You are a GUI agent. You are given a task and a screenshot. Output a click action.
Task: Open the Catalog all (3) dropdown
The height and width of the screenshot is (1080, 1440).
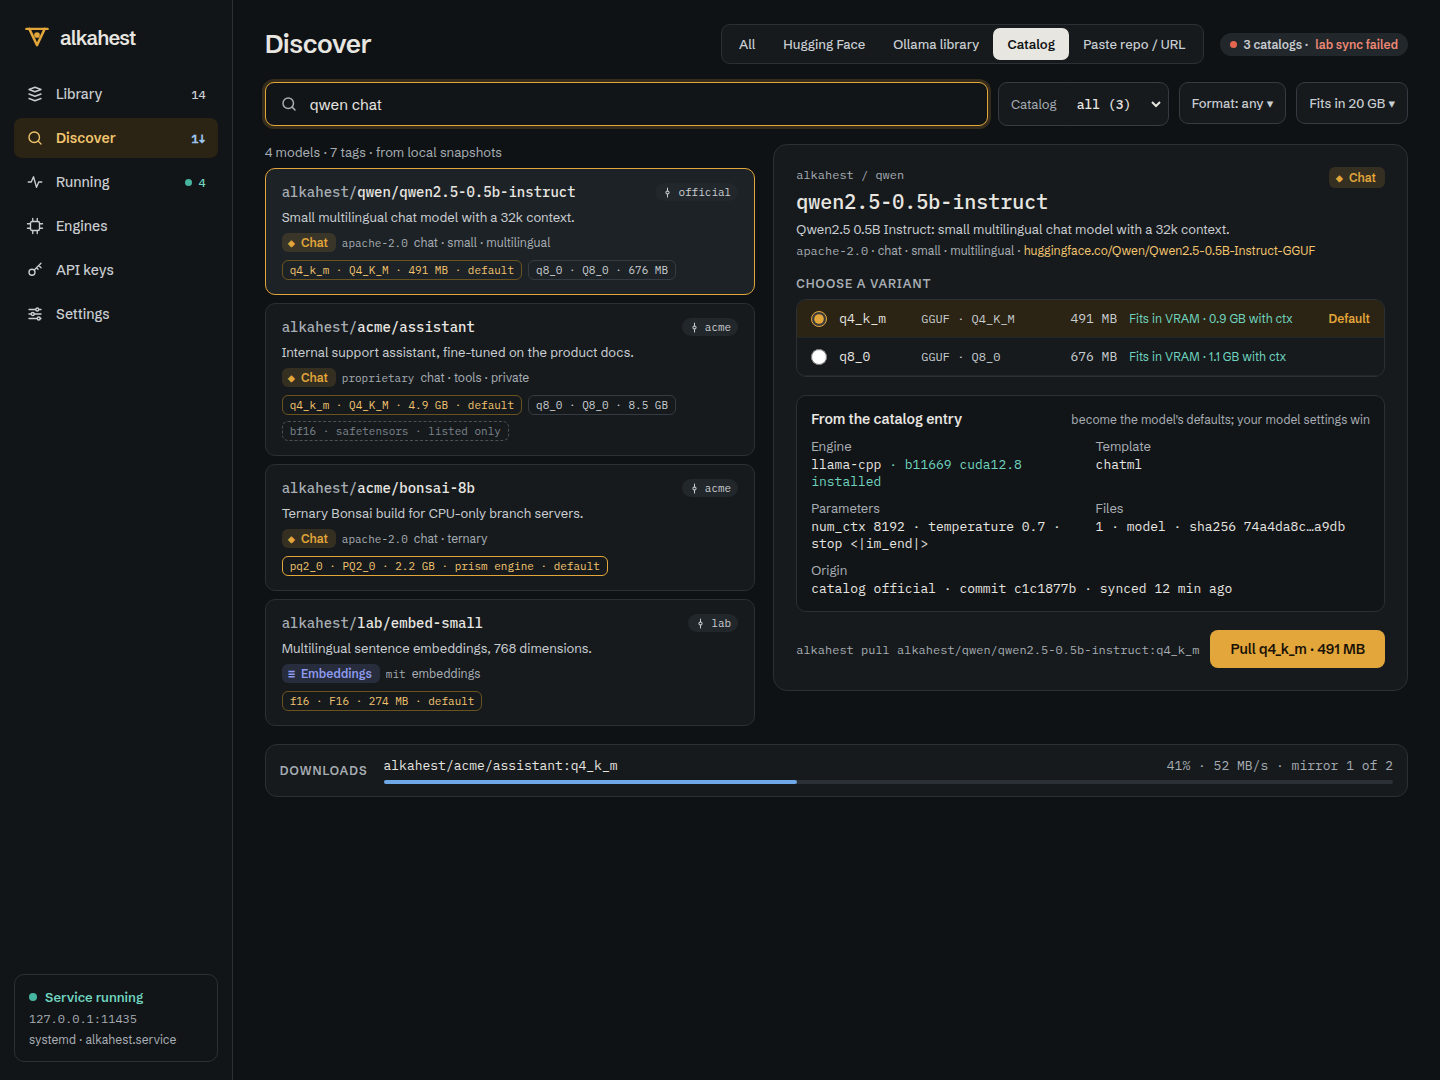pyautogui.click(x=1083, y=104)
